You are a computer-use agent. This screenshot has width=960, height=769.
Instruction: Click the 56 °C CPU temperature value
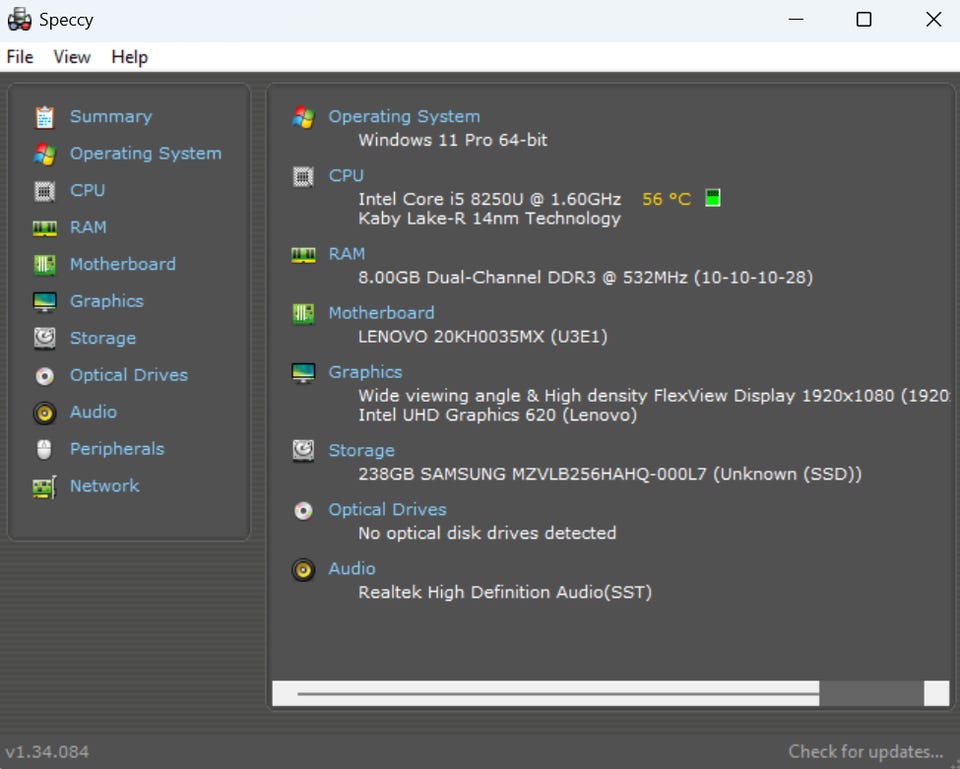[x=666, y=199]
